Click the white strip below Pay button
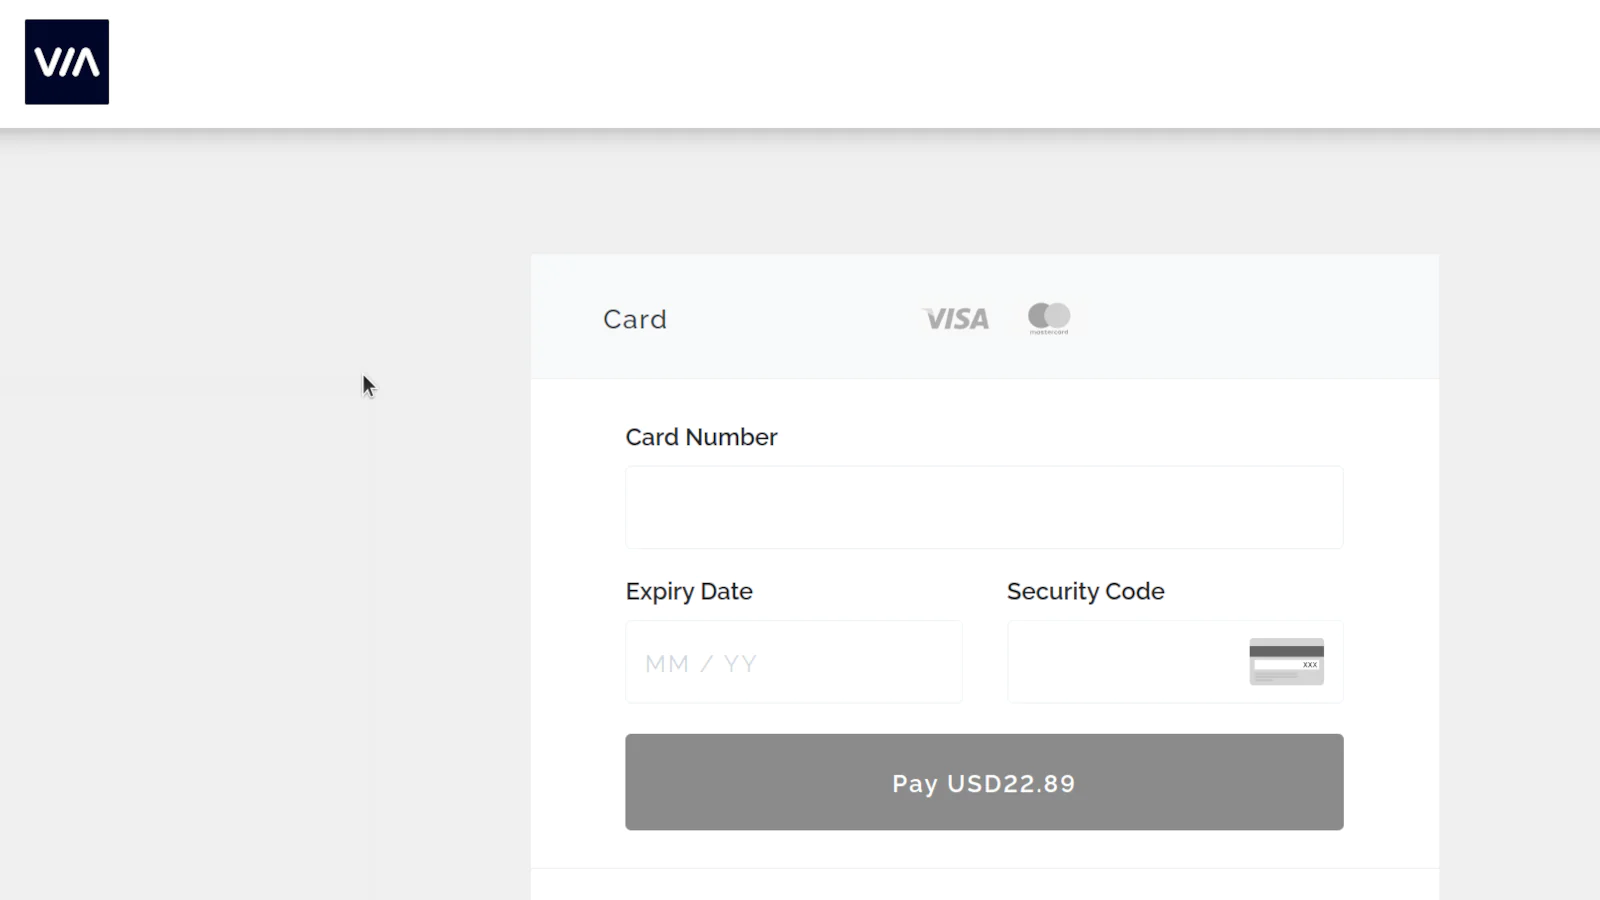 (x=984, y=848)
